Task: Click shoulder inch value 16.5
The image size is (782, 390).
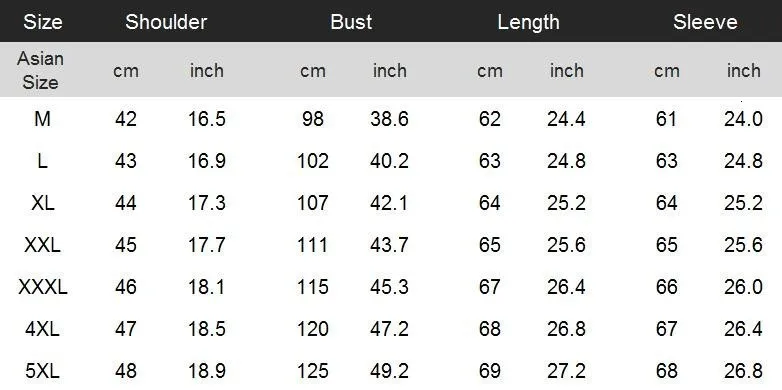Action: click(x=207, y=119)
